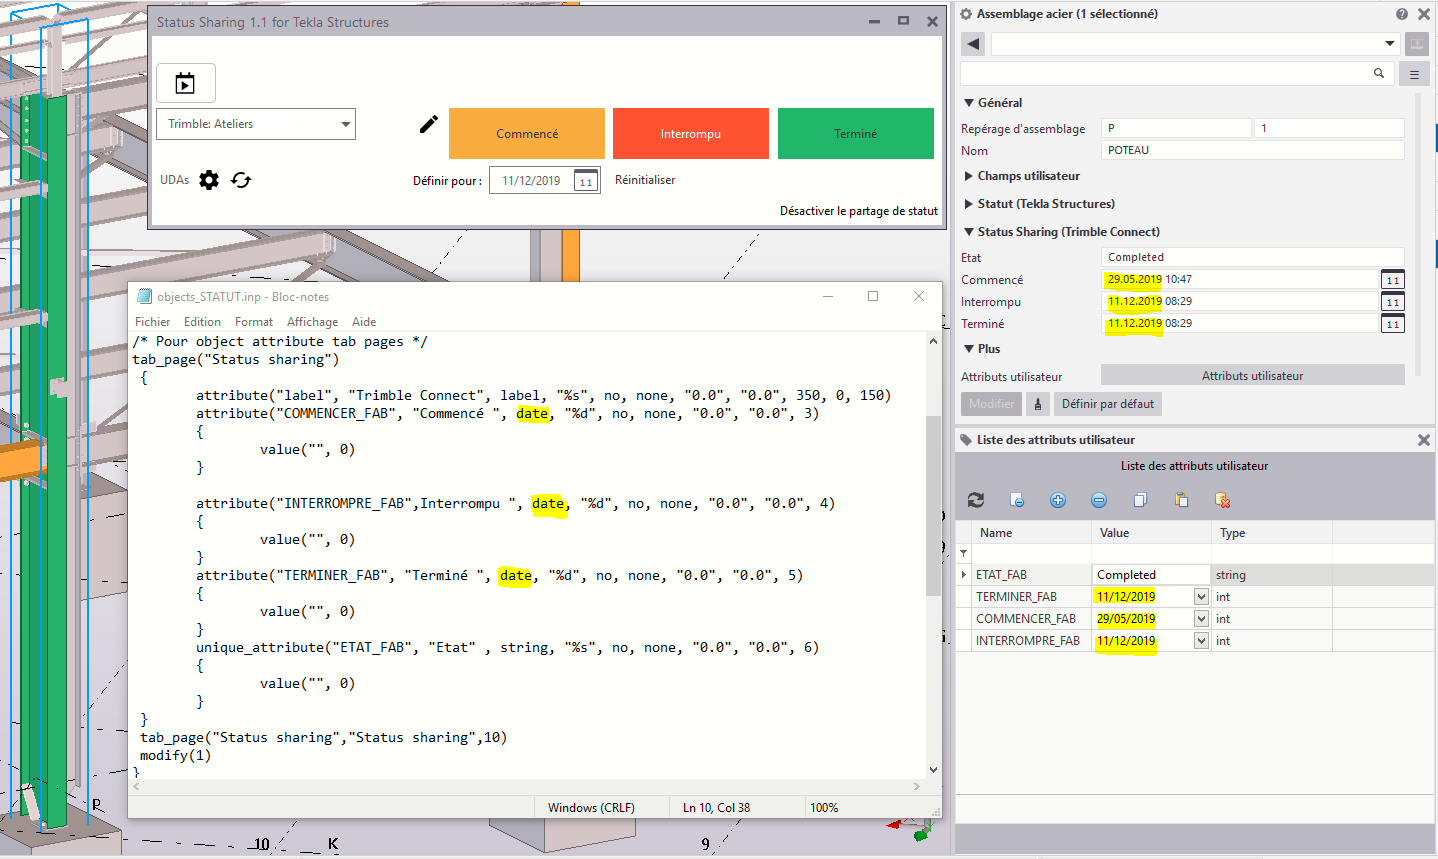
Task: Click the blue plus add attribute icon
Action: (x=1058, y=500)
